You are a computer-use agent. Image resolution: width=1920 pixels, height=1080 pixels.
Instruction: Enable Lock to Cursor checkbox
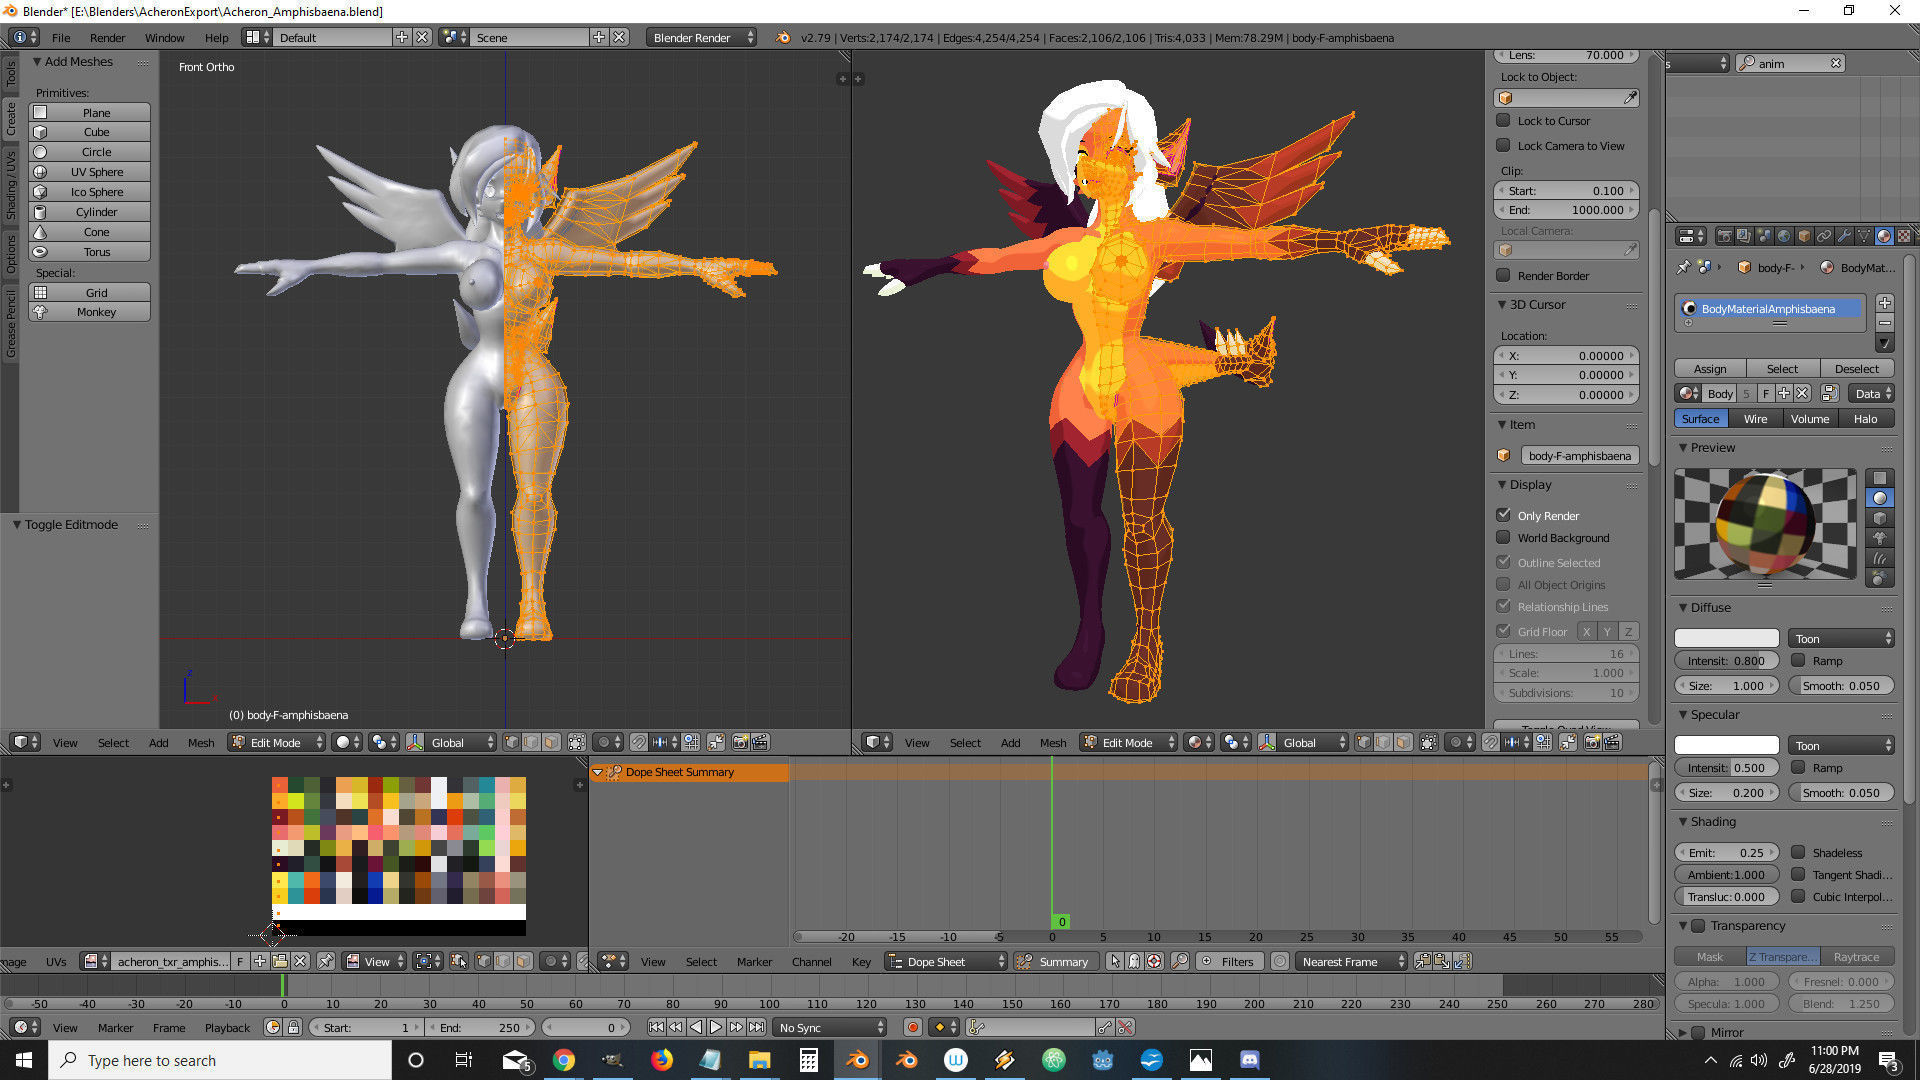(1503, 120)
